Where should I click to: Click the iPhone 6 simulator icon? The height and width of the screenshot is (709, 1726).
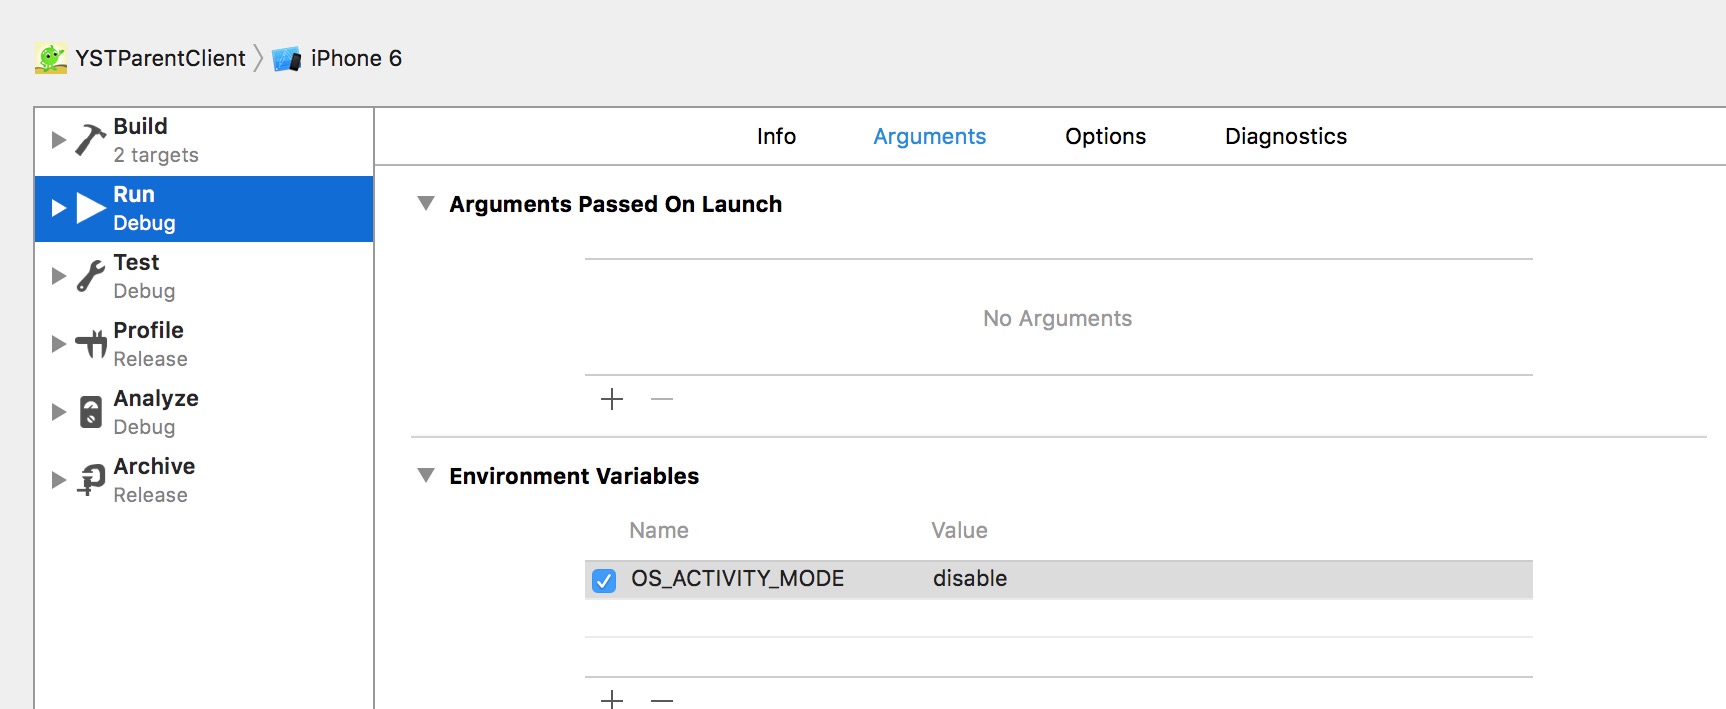point(287,59)
